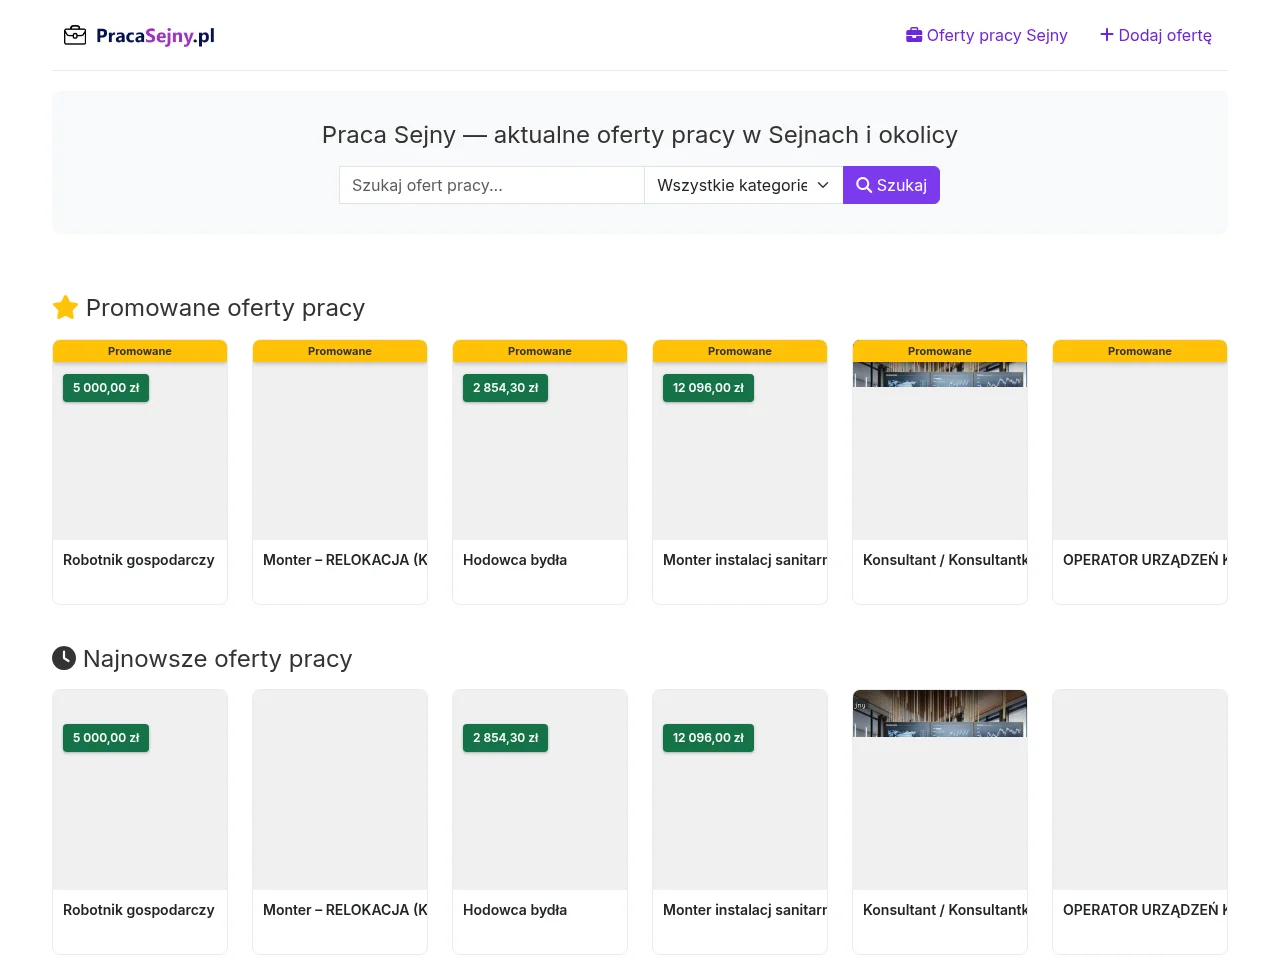Screen dimensions: 1280x960
Task: Select OPERATOR URZĄDZEŃ under Najnowsze oferty pracy
Action: click(x=1145, y=910)
